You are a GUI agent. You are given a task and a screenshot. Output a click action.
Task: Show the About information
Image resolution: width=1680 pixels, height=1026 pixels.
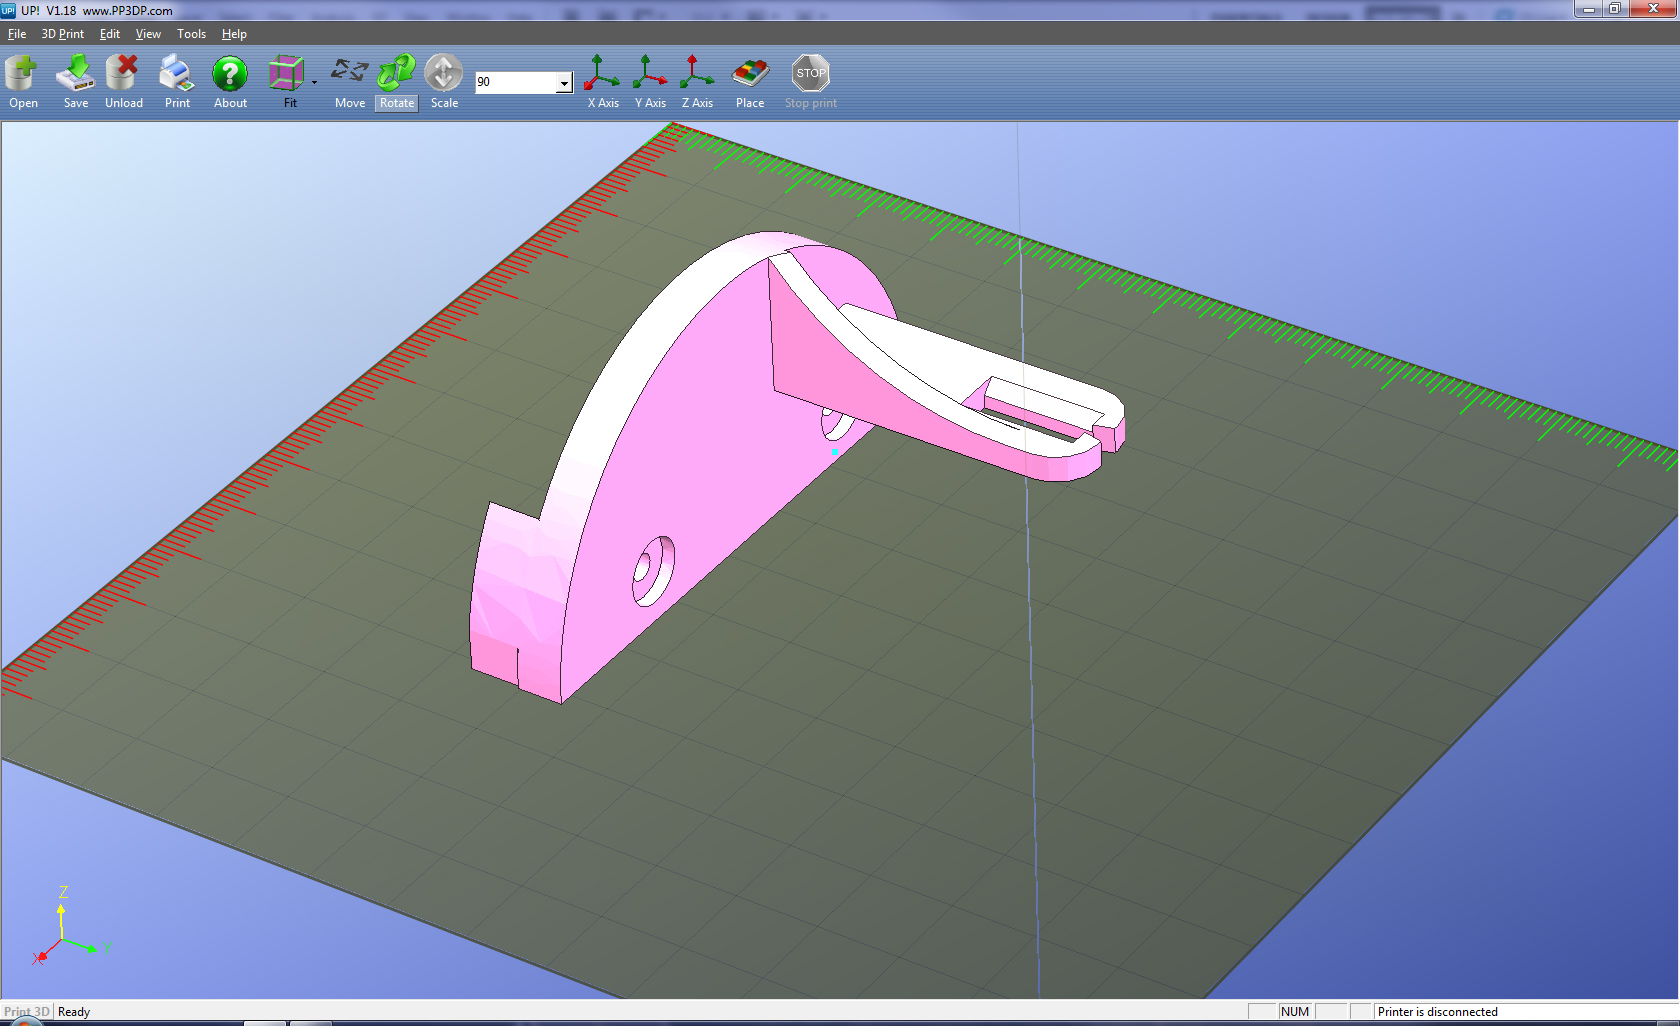(x=230, y=73)
